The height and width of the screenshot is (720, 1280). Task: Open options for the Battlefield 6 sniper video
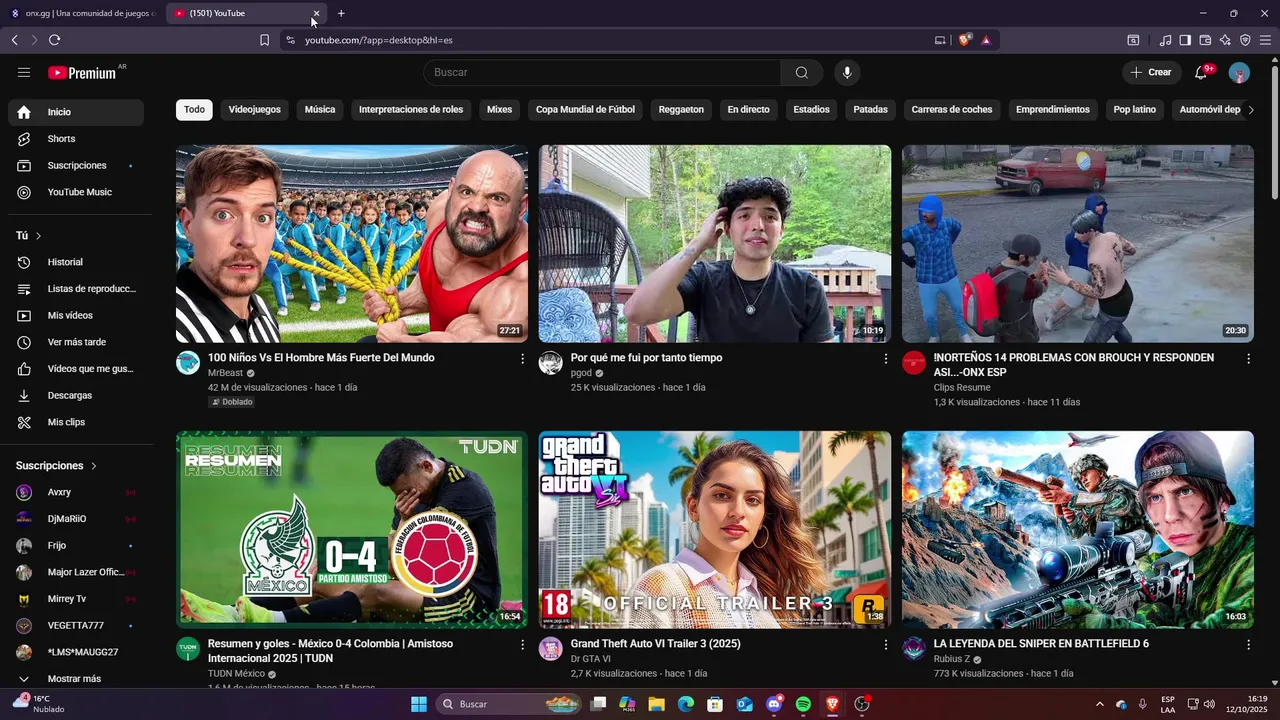pyautogui.click(x=1248, y=645)
